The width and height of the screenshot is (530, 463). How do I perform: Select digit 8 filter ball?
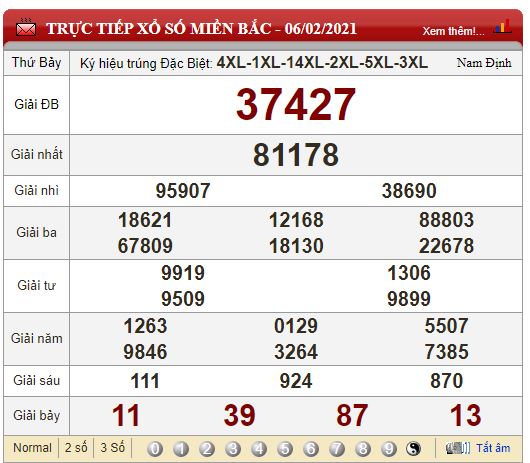pyautogui.click(x=363, y=449)
